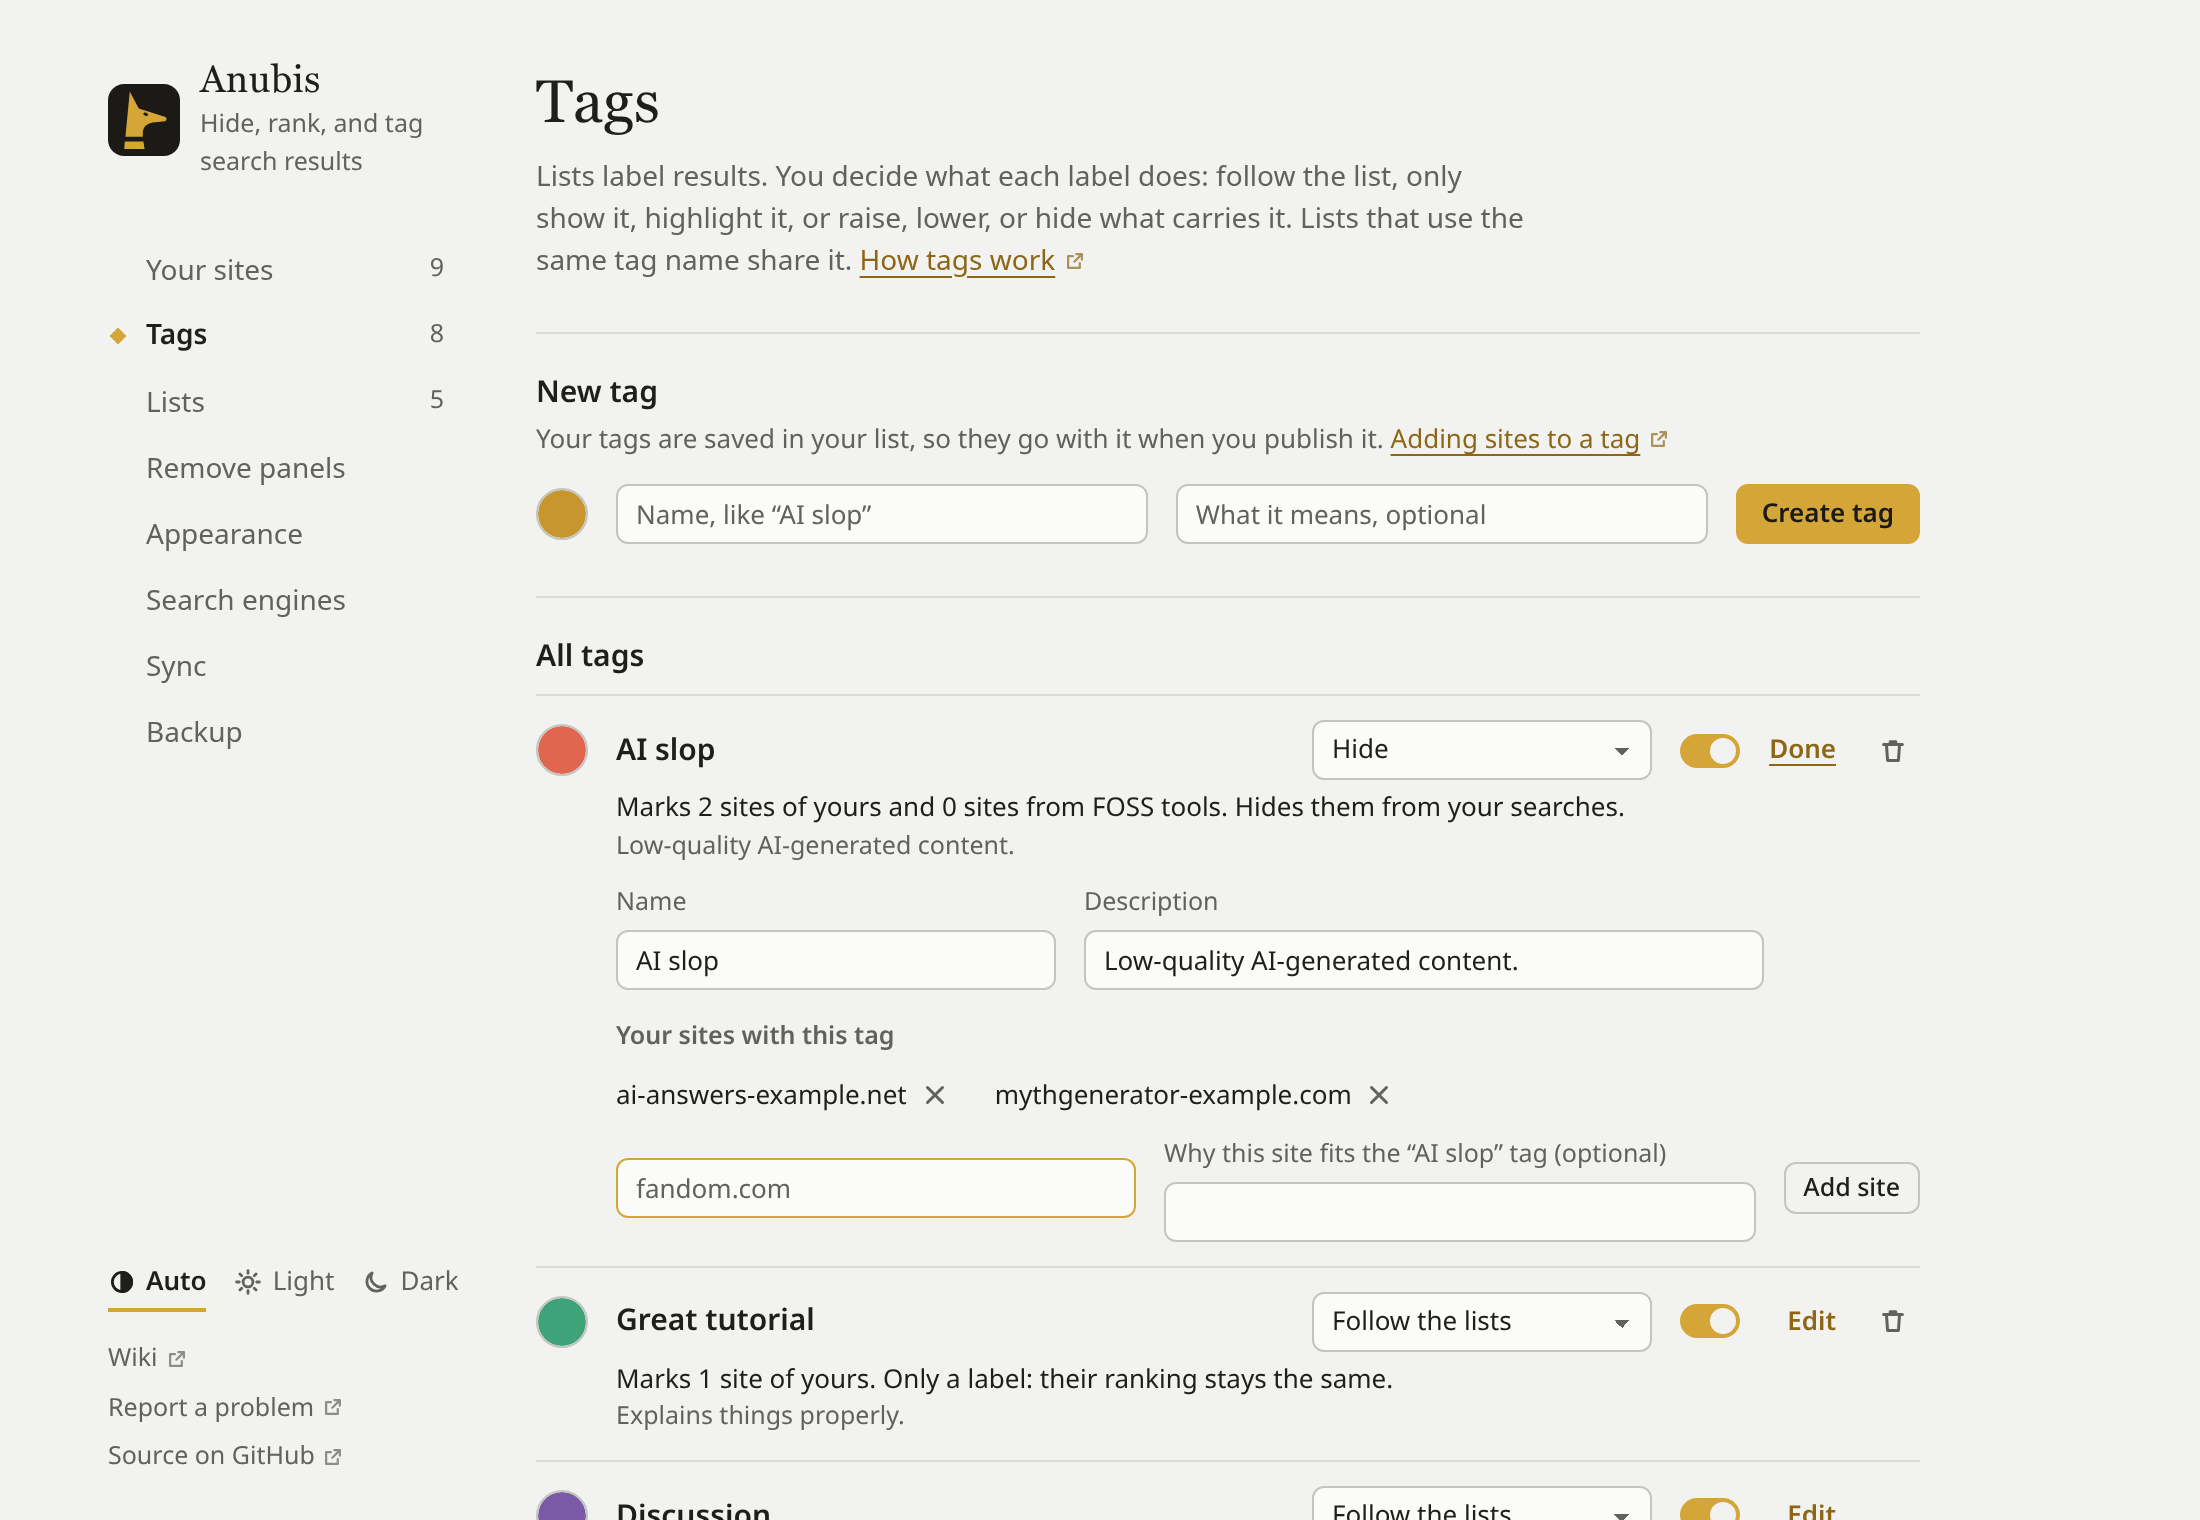Screen dimensions: 2200x1520
Task: Click the new tag Name input field
Action: 881,514
